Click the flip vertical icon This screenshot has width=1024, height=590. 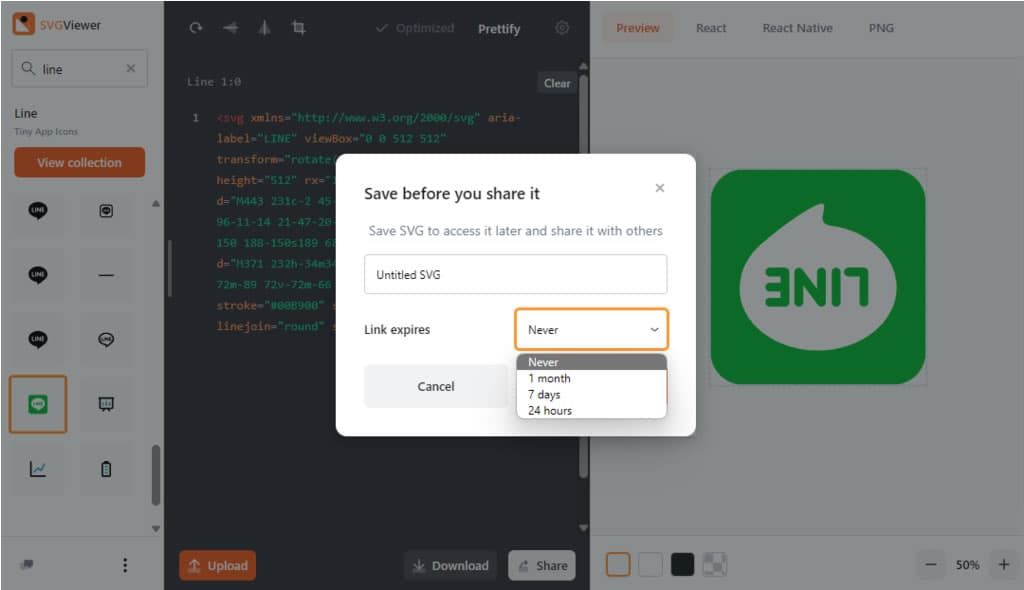tap(264, 27)
